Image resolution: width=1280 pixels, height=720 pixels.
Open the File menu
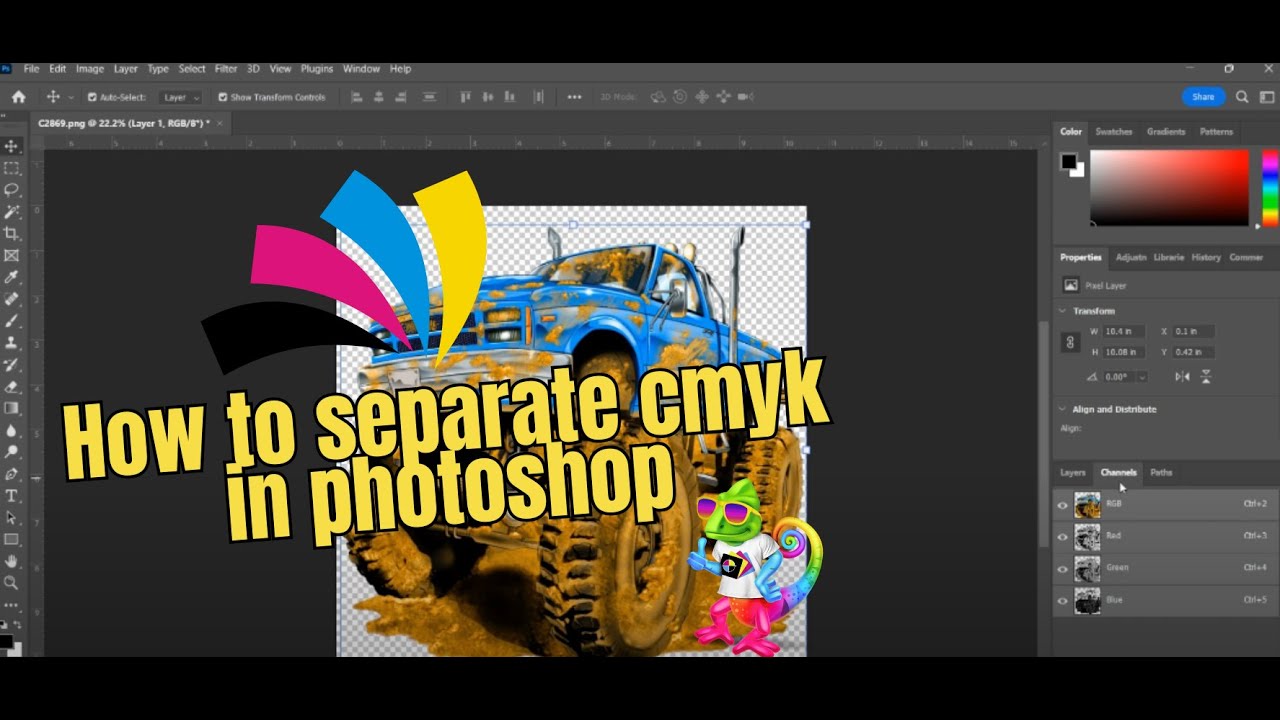[31, 69]
